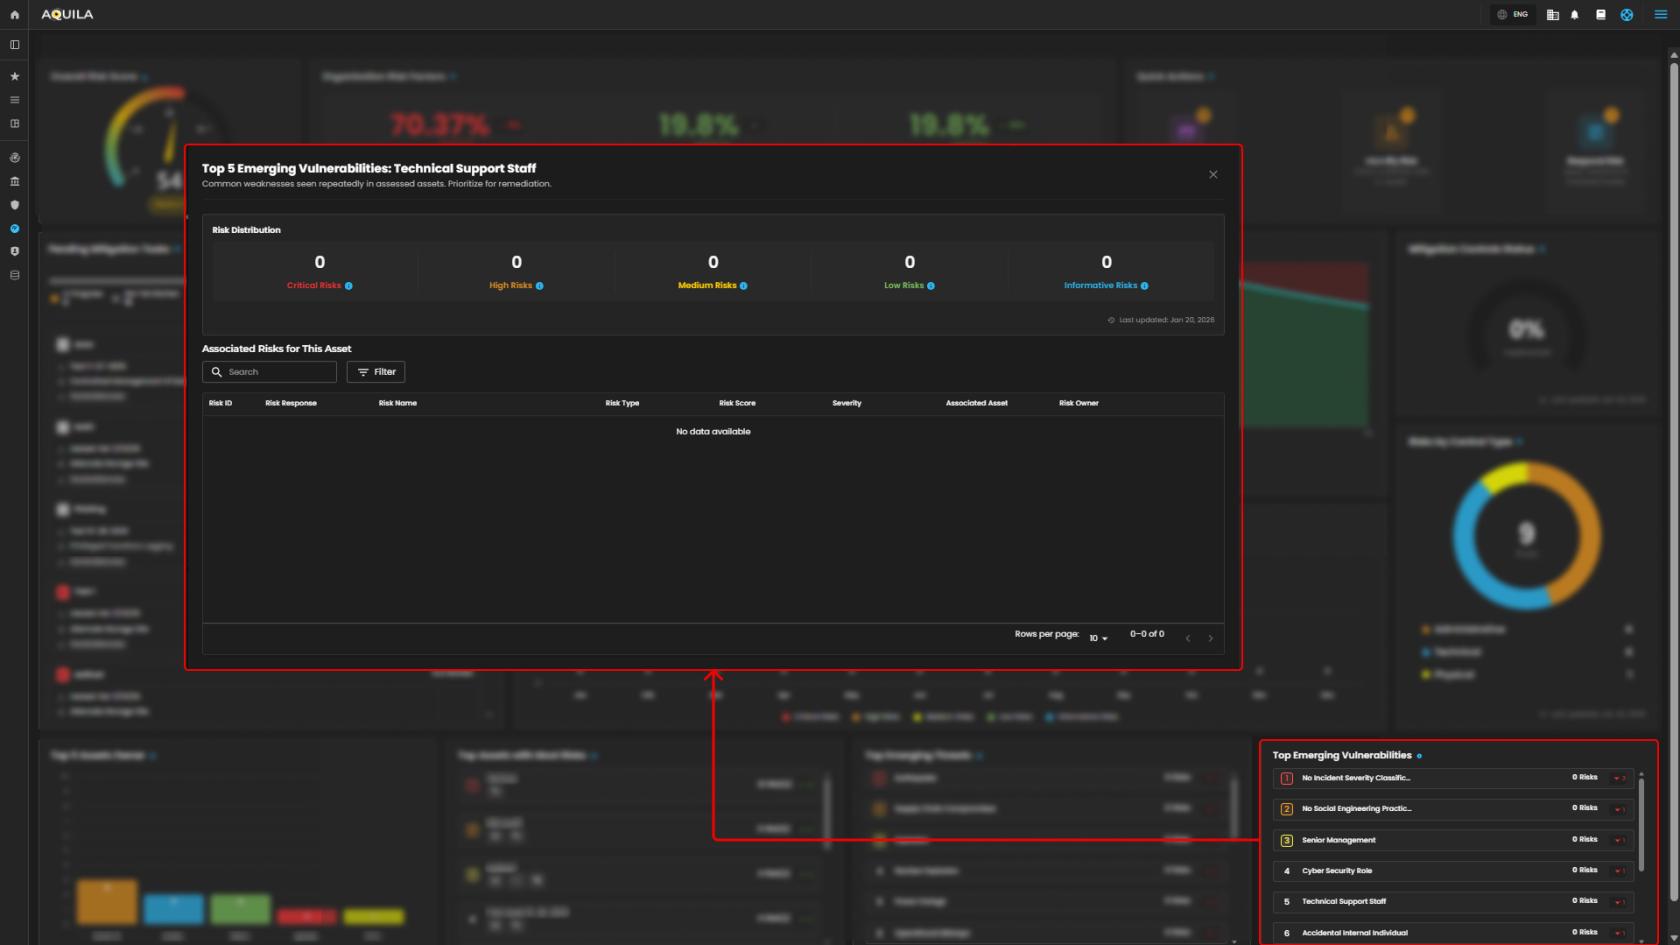
Task: Open the ENG language selector
Action: [x=1512, y=15]
